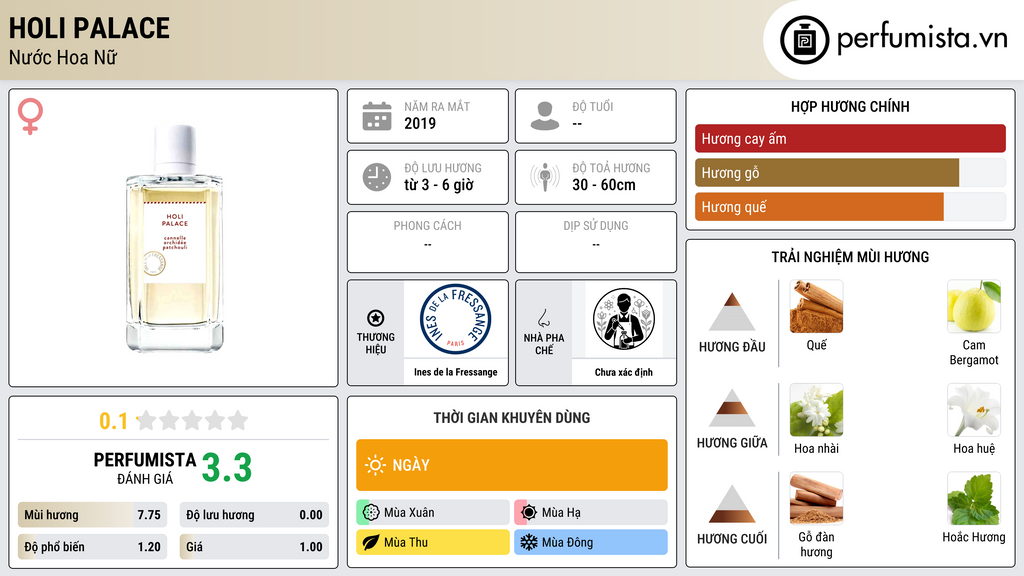Click the pink female gender symbol
The width and height of the screenshot is (1024, 576).
point(30,116)
